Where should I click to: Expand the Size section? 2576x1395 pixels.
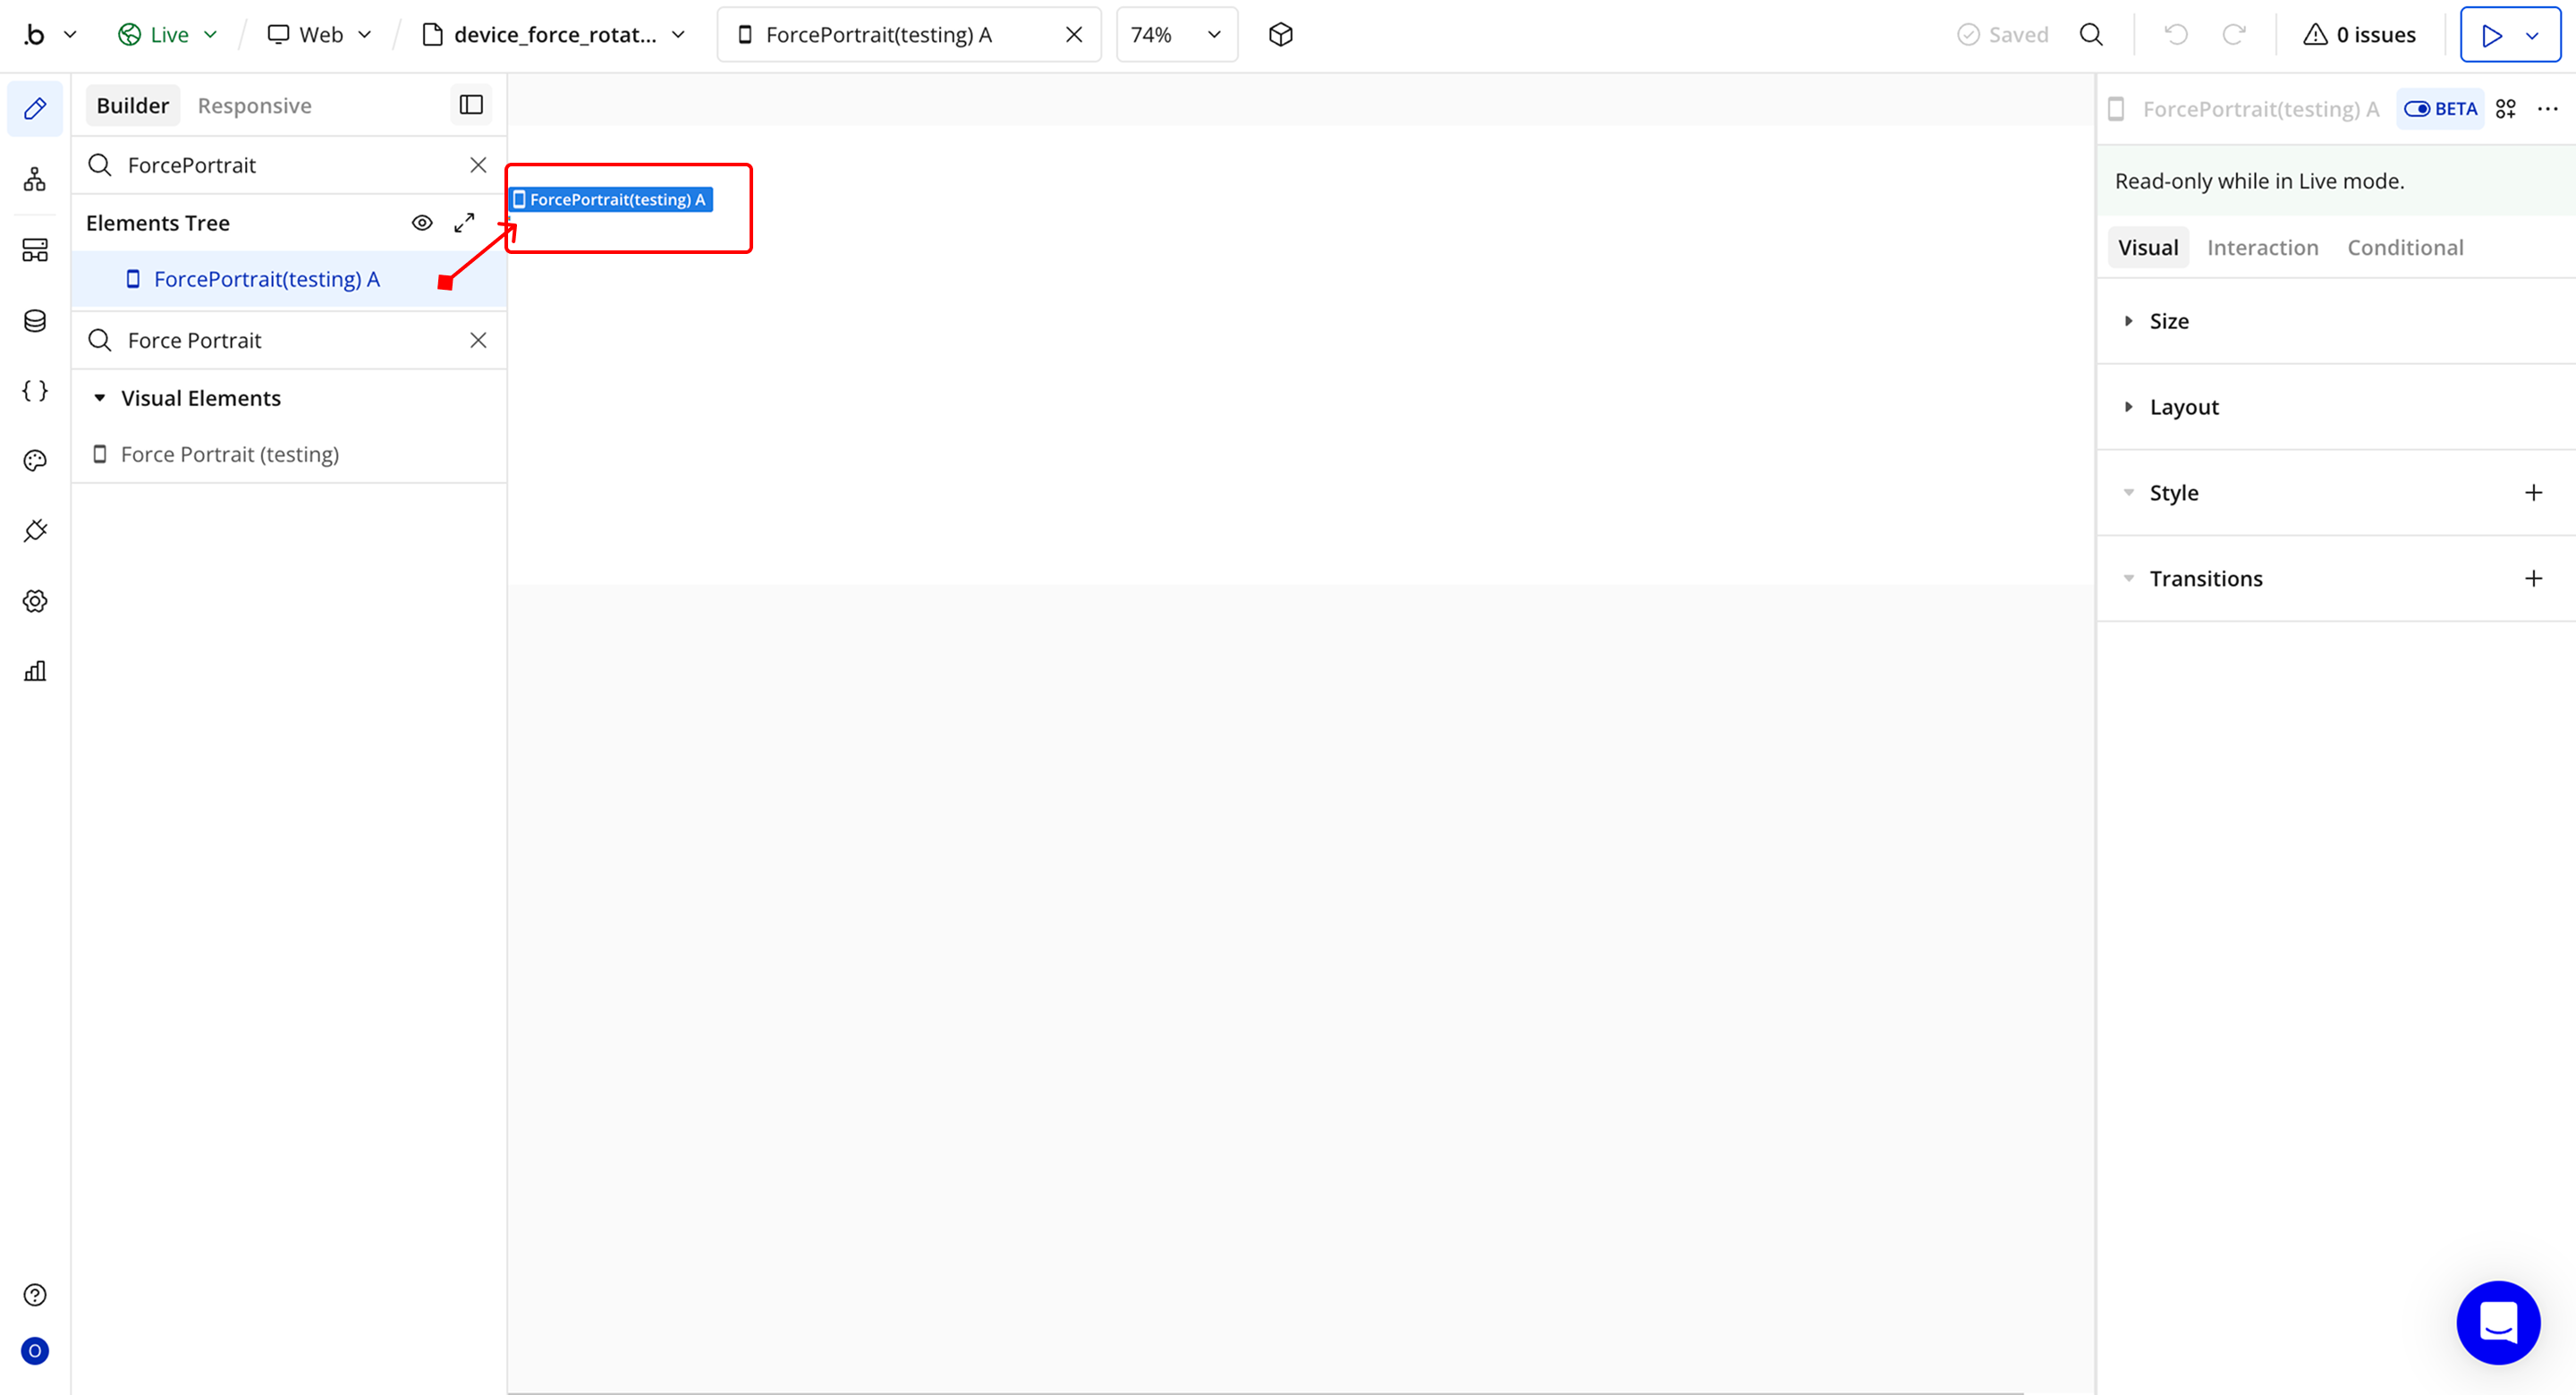(2168, 321)
